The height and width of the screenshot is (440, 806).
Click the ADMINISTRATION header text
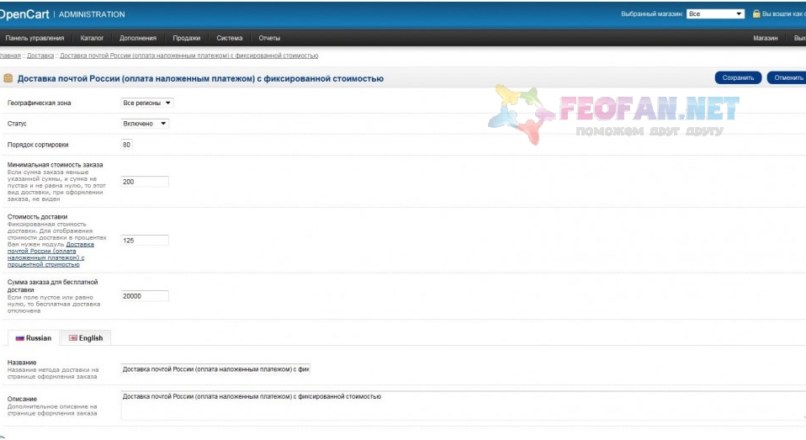pos(91,14)
